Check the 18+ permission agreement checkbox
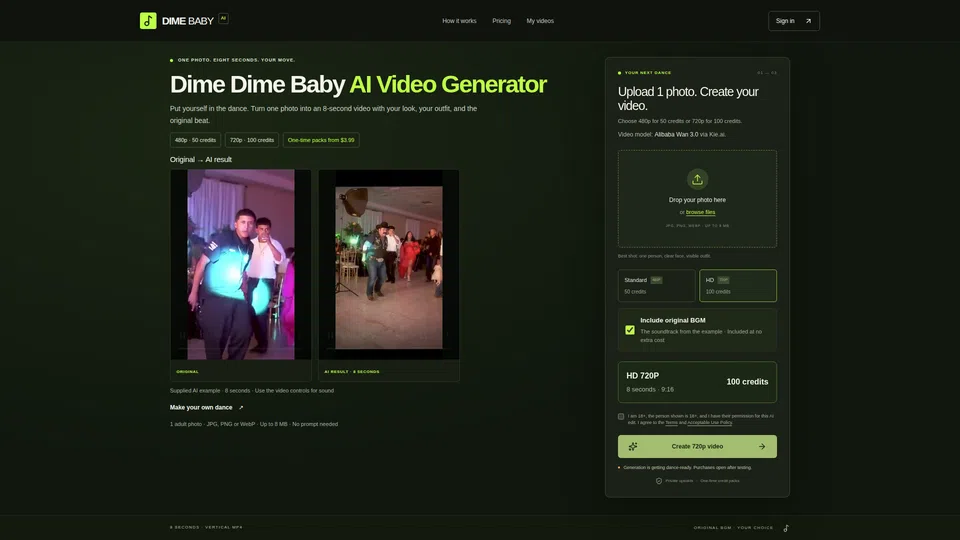The image size is (960, 540). (621, 416)
